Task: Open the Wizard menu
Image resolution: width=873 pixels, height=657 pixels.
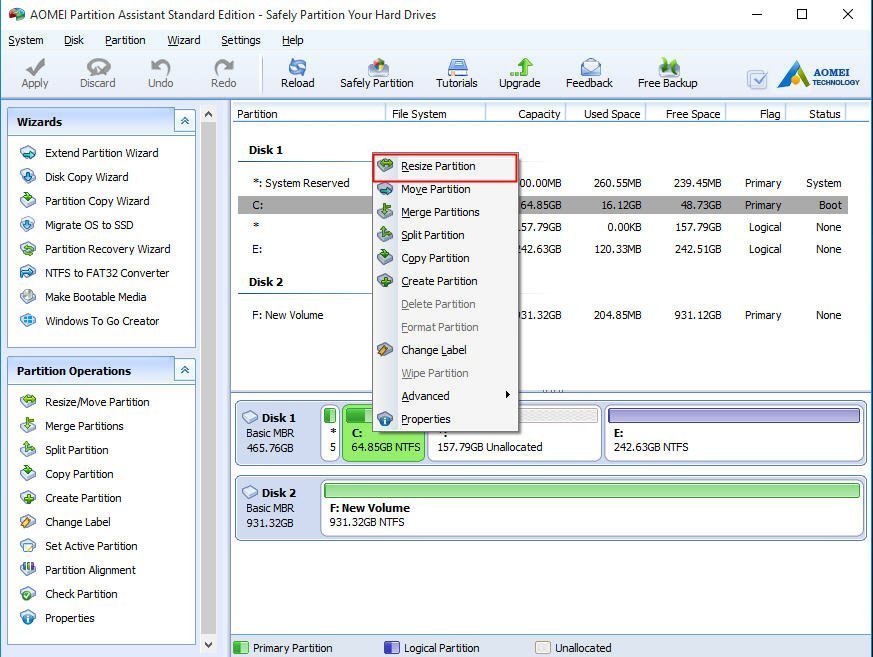Action: [184, 40]
